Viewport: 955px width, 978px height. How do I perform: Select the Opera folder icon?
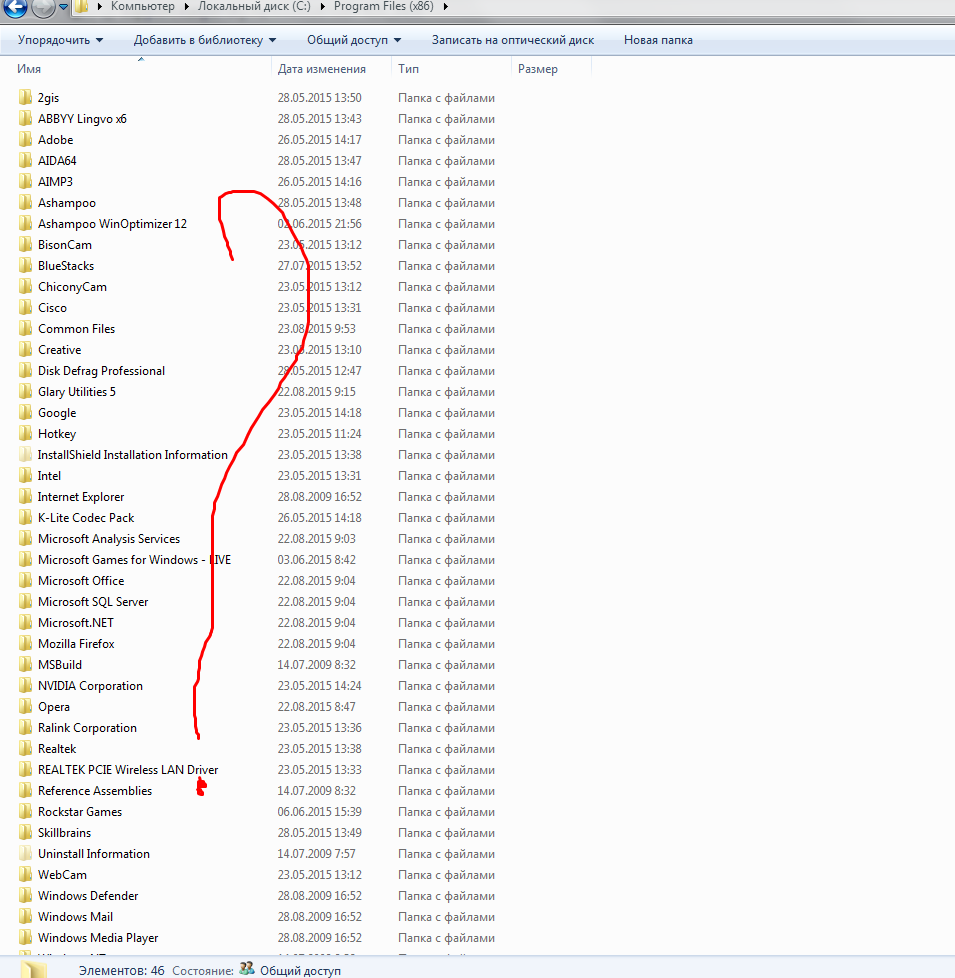coord(25,707)
